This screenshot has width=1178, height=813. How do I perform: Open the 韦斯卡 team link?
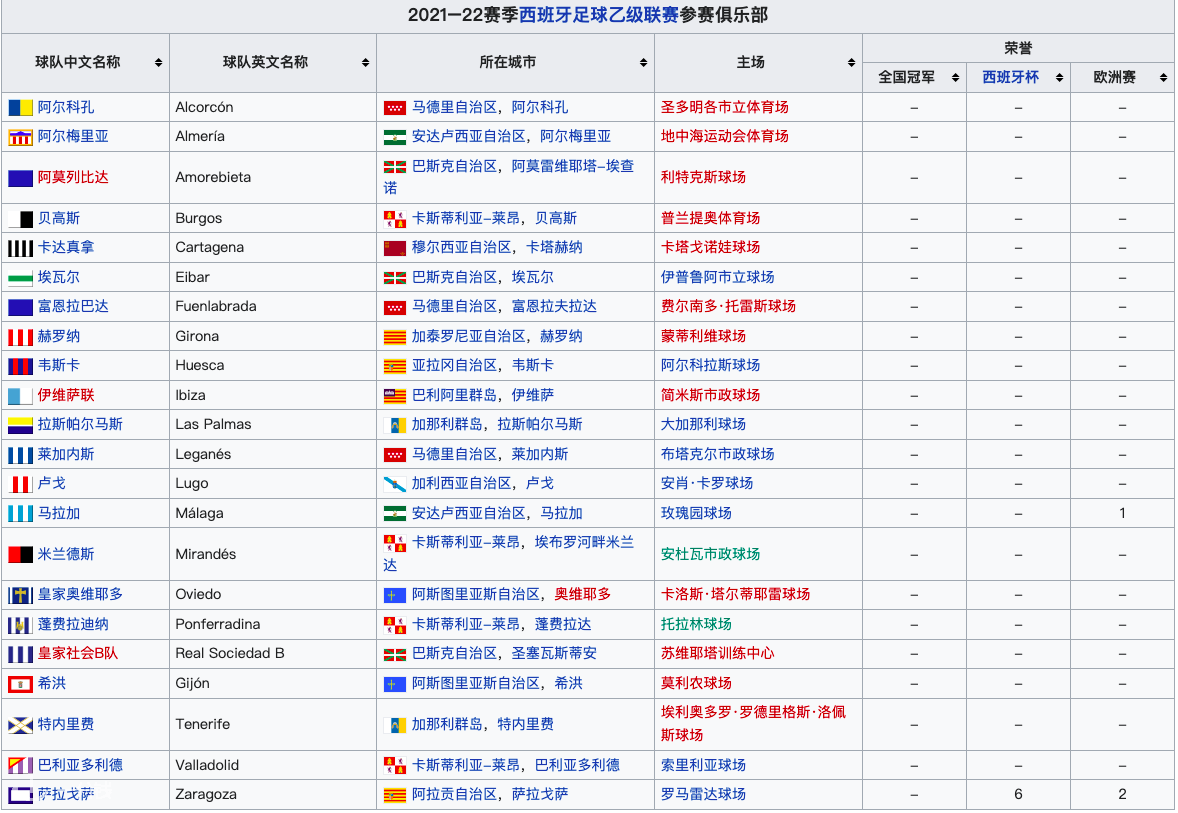coord(59,365)
